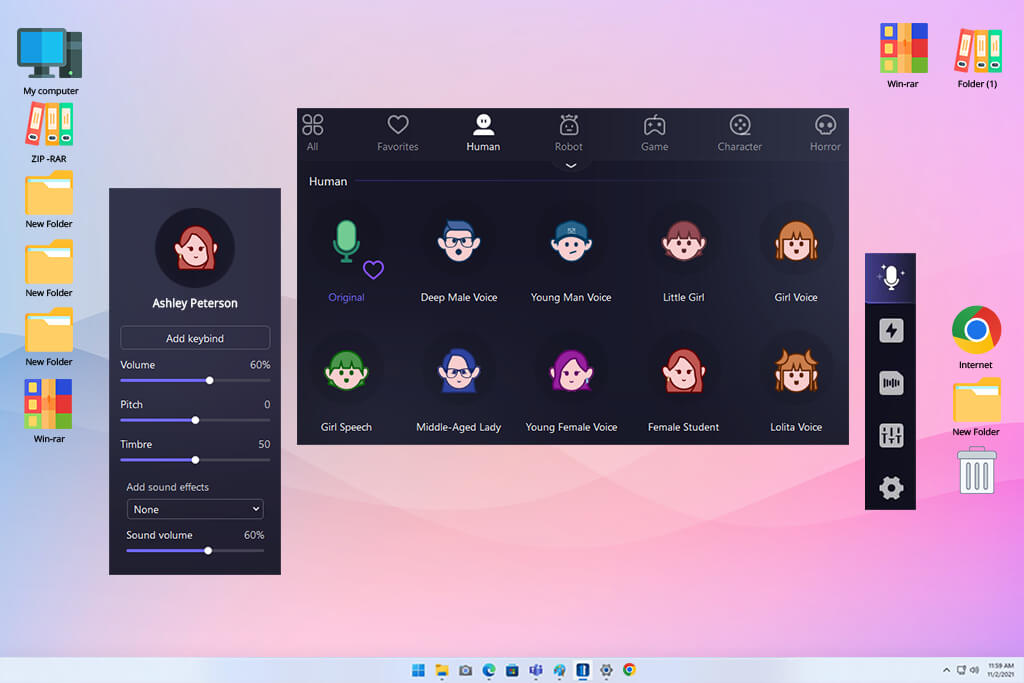Open Microsoft Teams in taskbar
Viewport: 1024px width, 683px height.
point(536,670)
